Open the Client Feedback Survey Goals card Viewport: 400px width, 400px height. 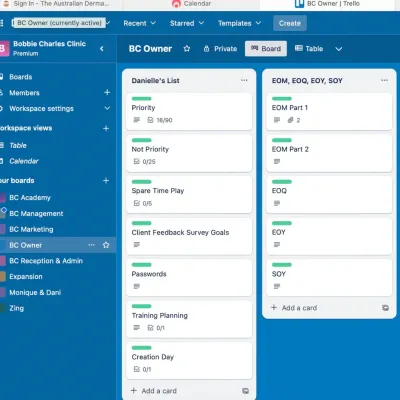tap(189, 236)
